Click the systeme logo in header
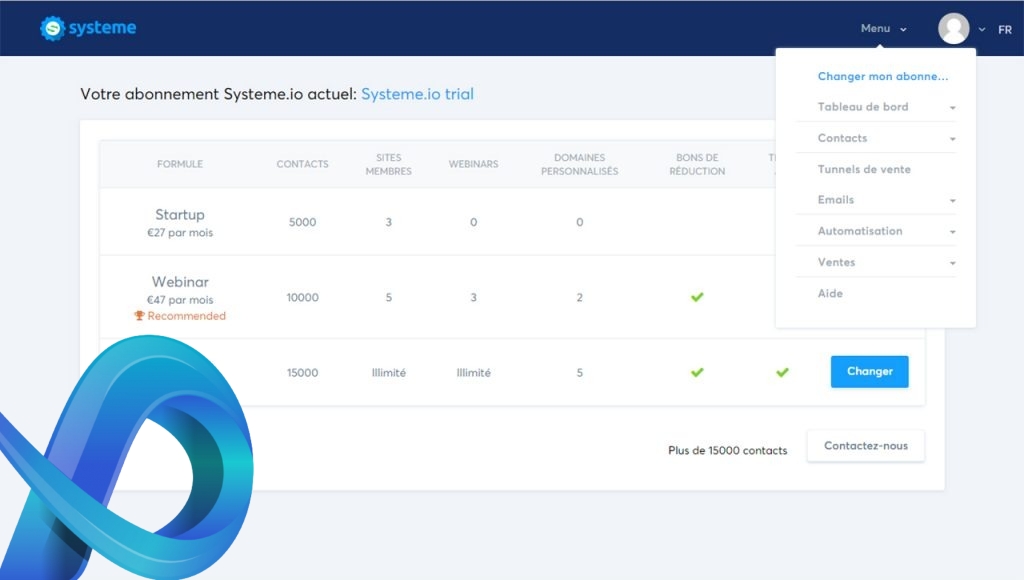 (x=88, y=28)
